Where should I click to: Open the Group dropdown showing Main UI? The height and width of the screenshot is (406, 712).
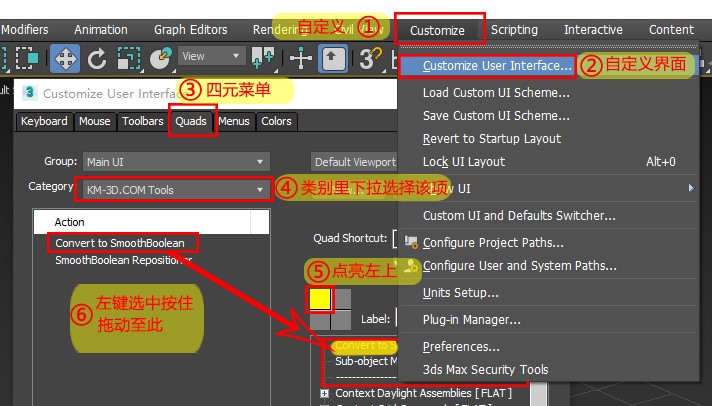176,161
